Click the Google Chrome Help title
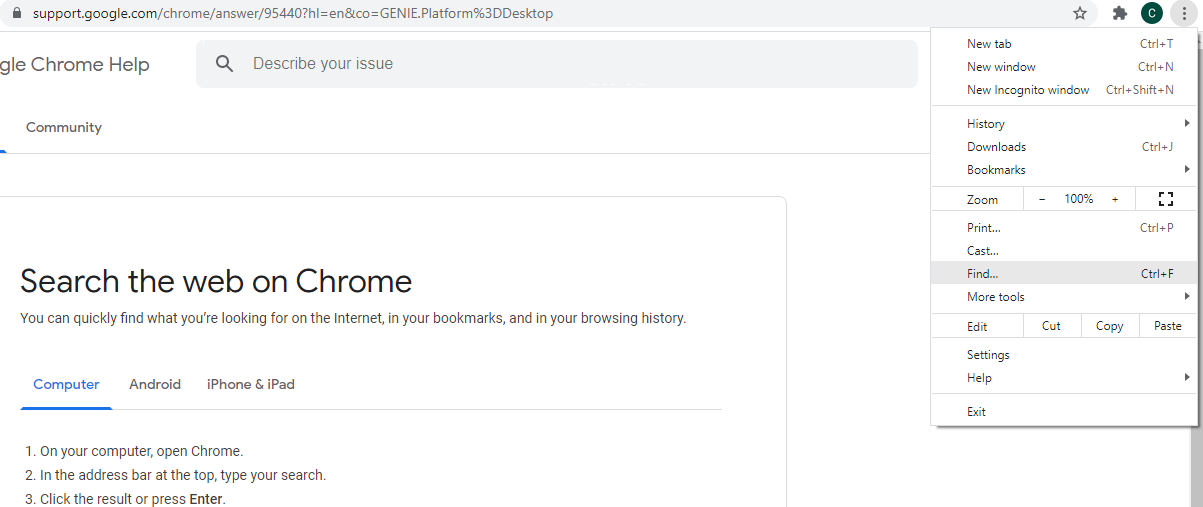The height and width of the screenshot is (507, 1203). [x=75, y=65]
